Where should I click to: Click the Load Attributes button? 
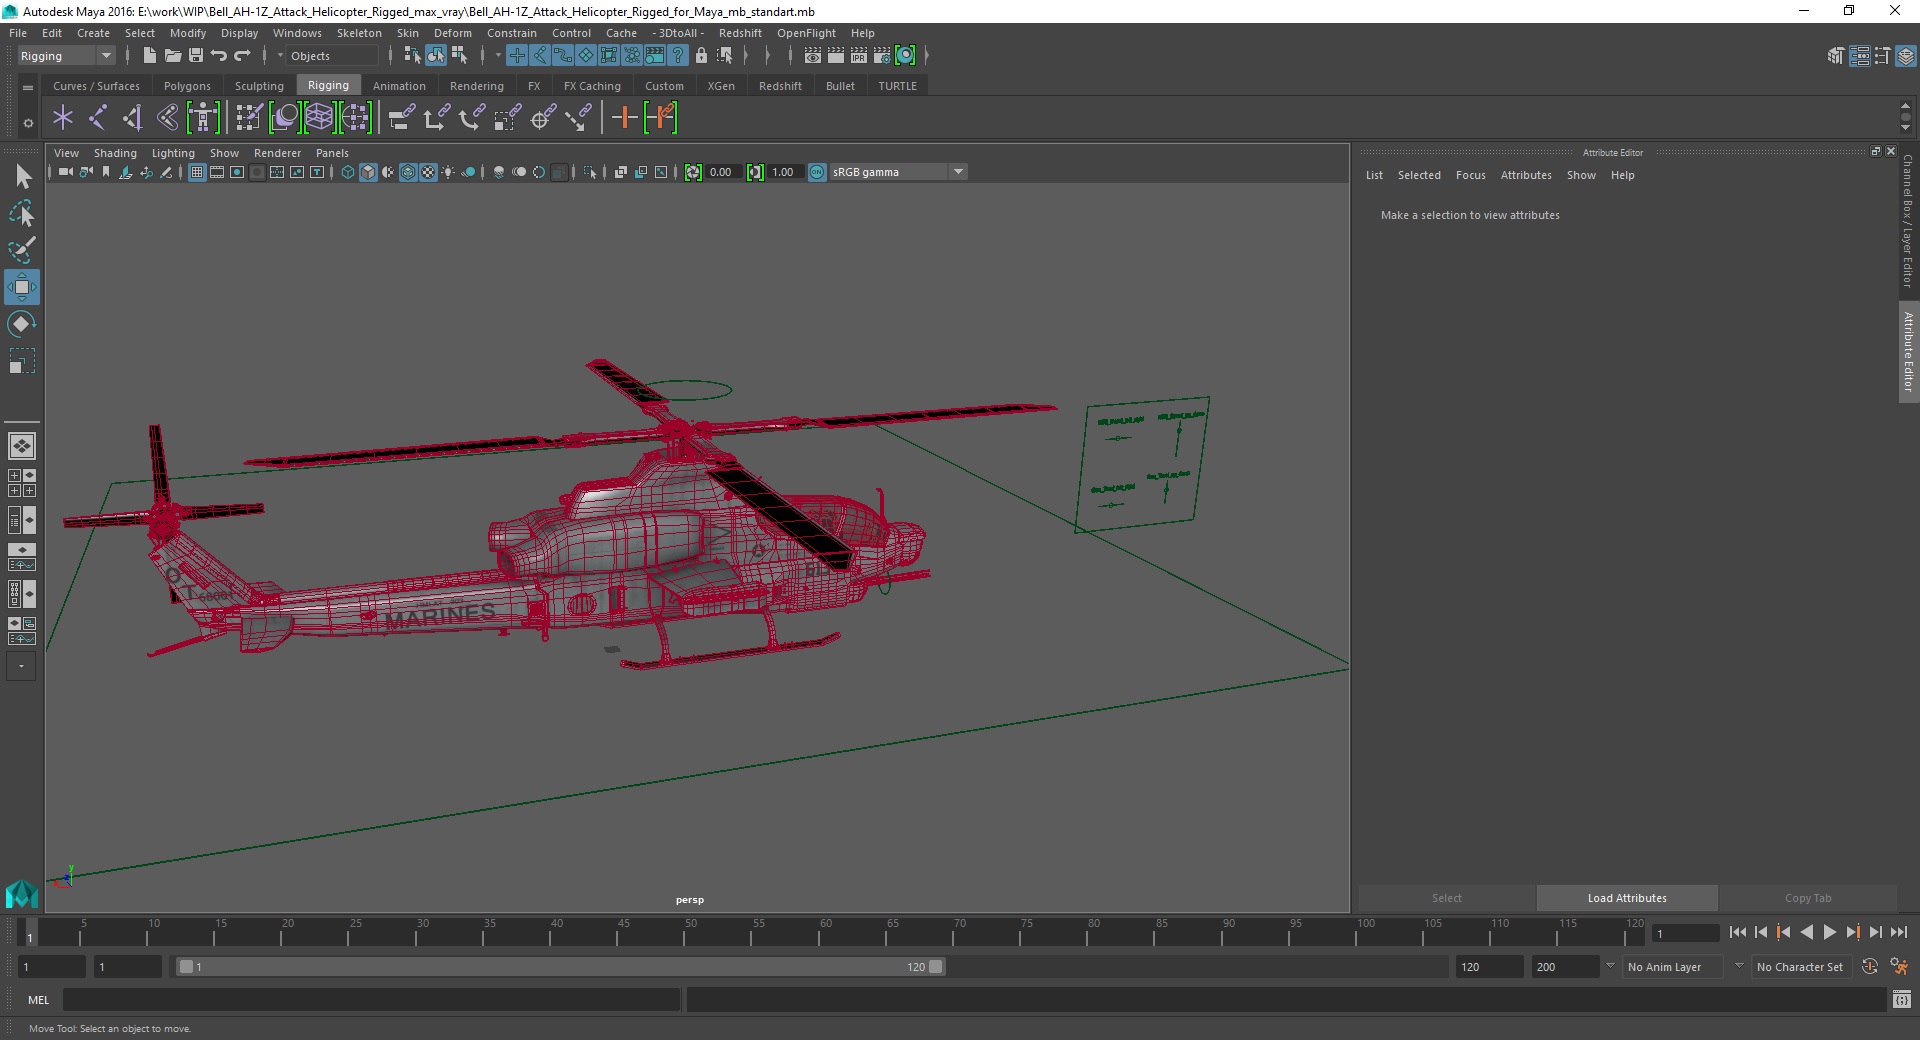[x=1627, y=898]
